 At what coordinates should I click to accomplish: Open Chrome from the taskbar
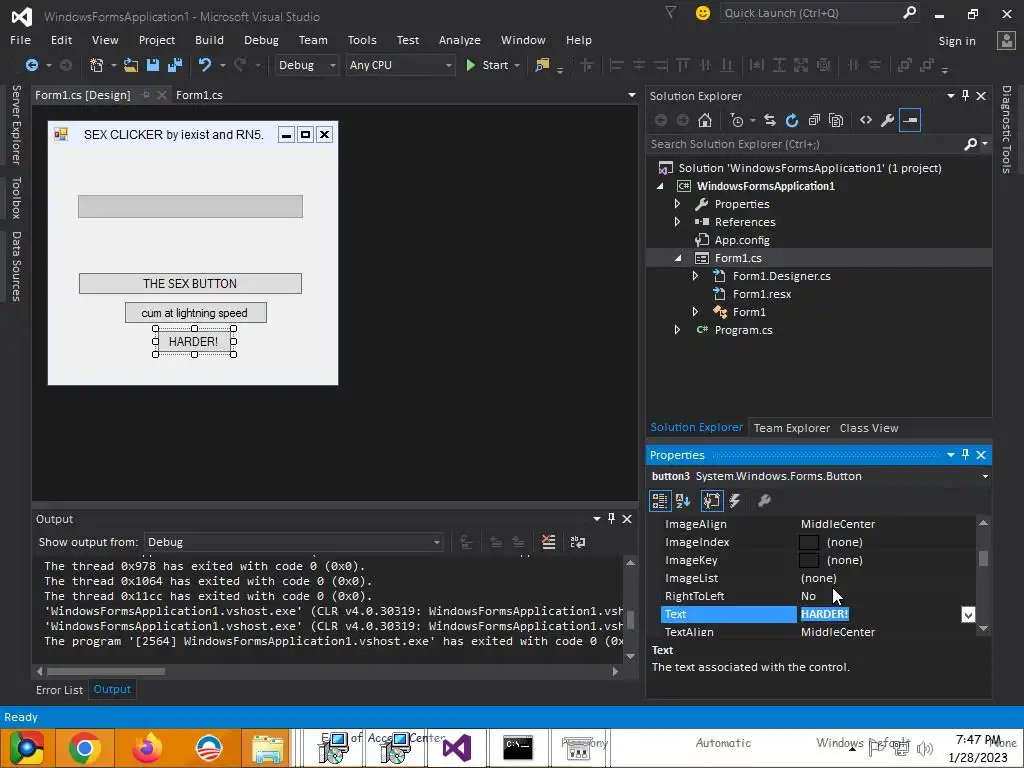click(84, 748)
